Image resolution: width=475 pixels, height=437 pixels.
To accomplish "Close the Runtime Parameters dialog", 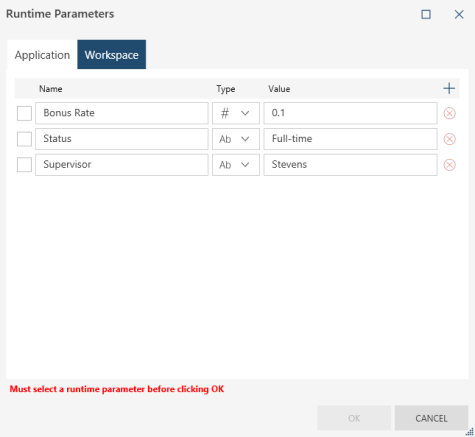I will pos(459,14).
